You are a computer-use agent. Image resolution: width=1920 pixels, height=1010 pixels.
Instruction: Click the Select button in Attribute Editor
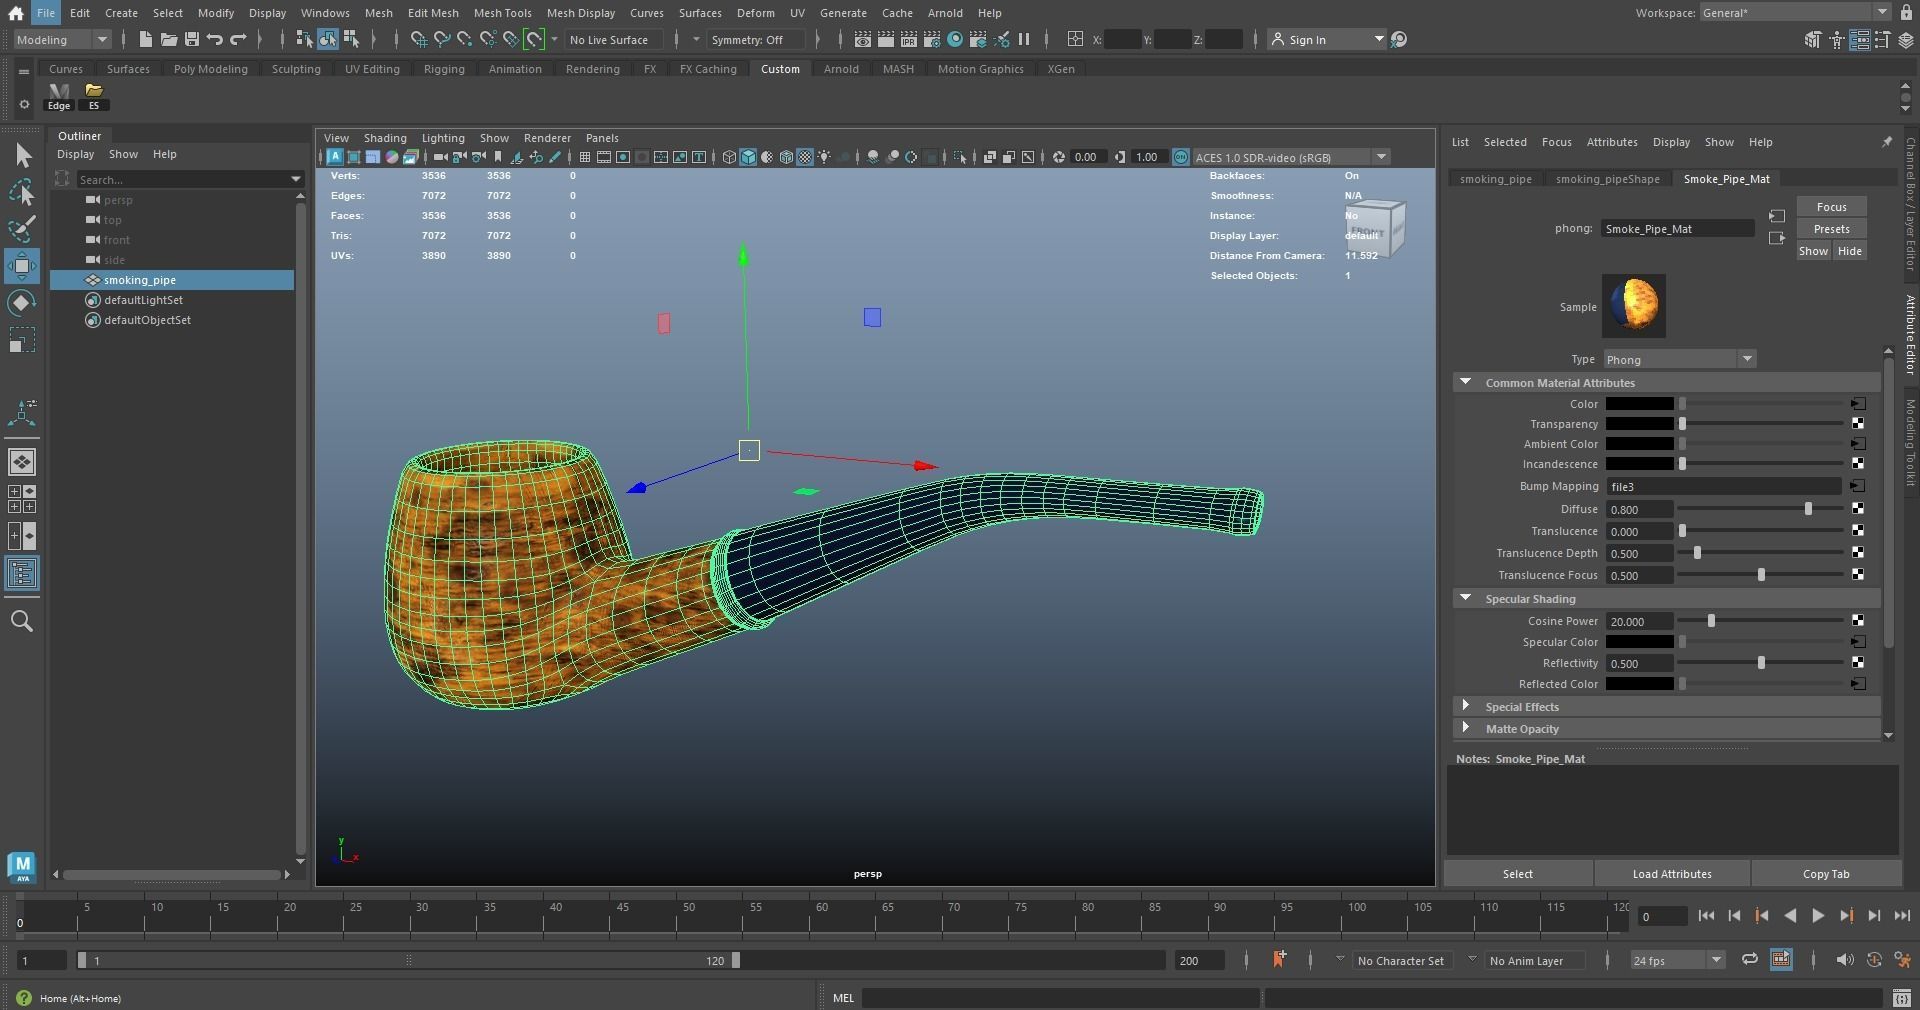pyautogui.click(x=1518, y=874)
